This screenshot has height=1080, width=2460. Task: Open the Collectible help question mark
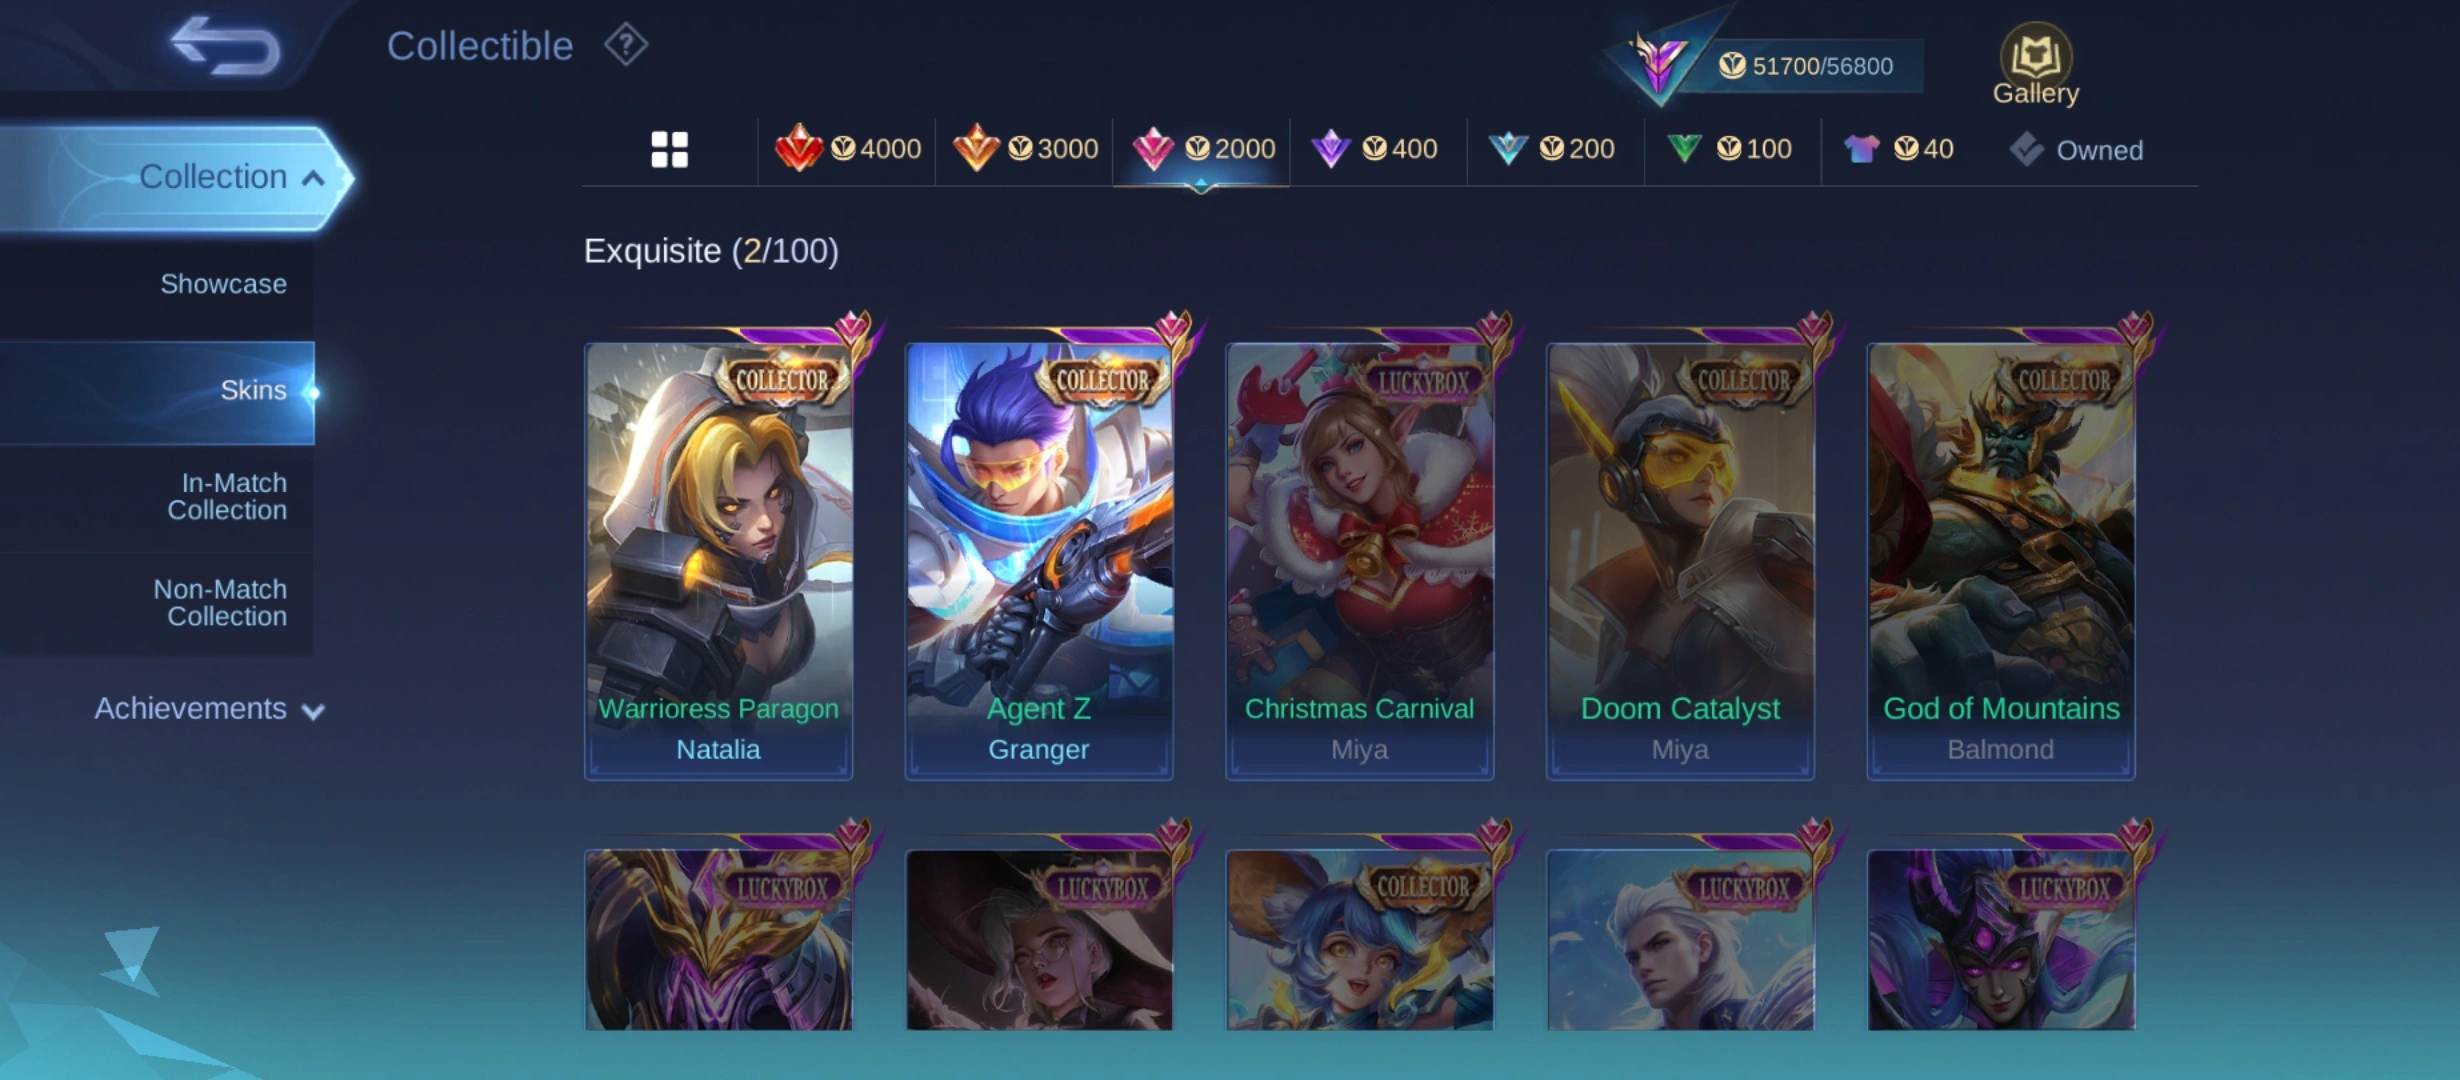(626, 45)
